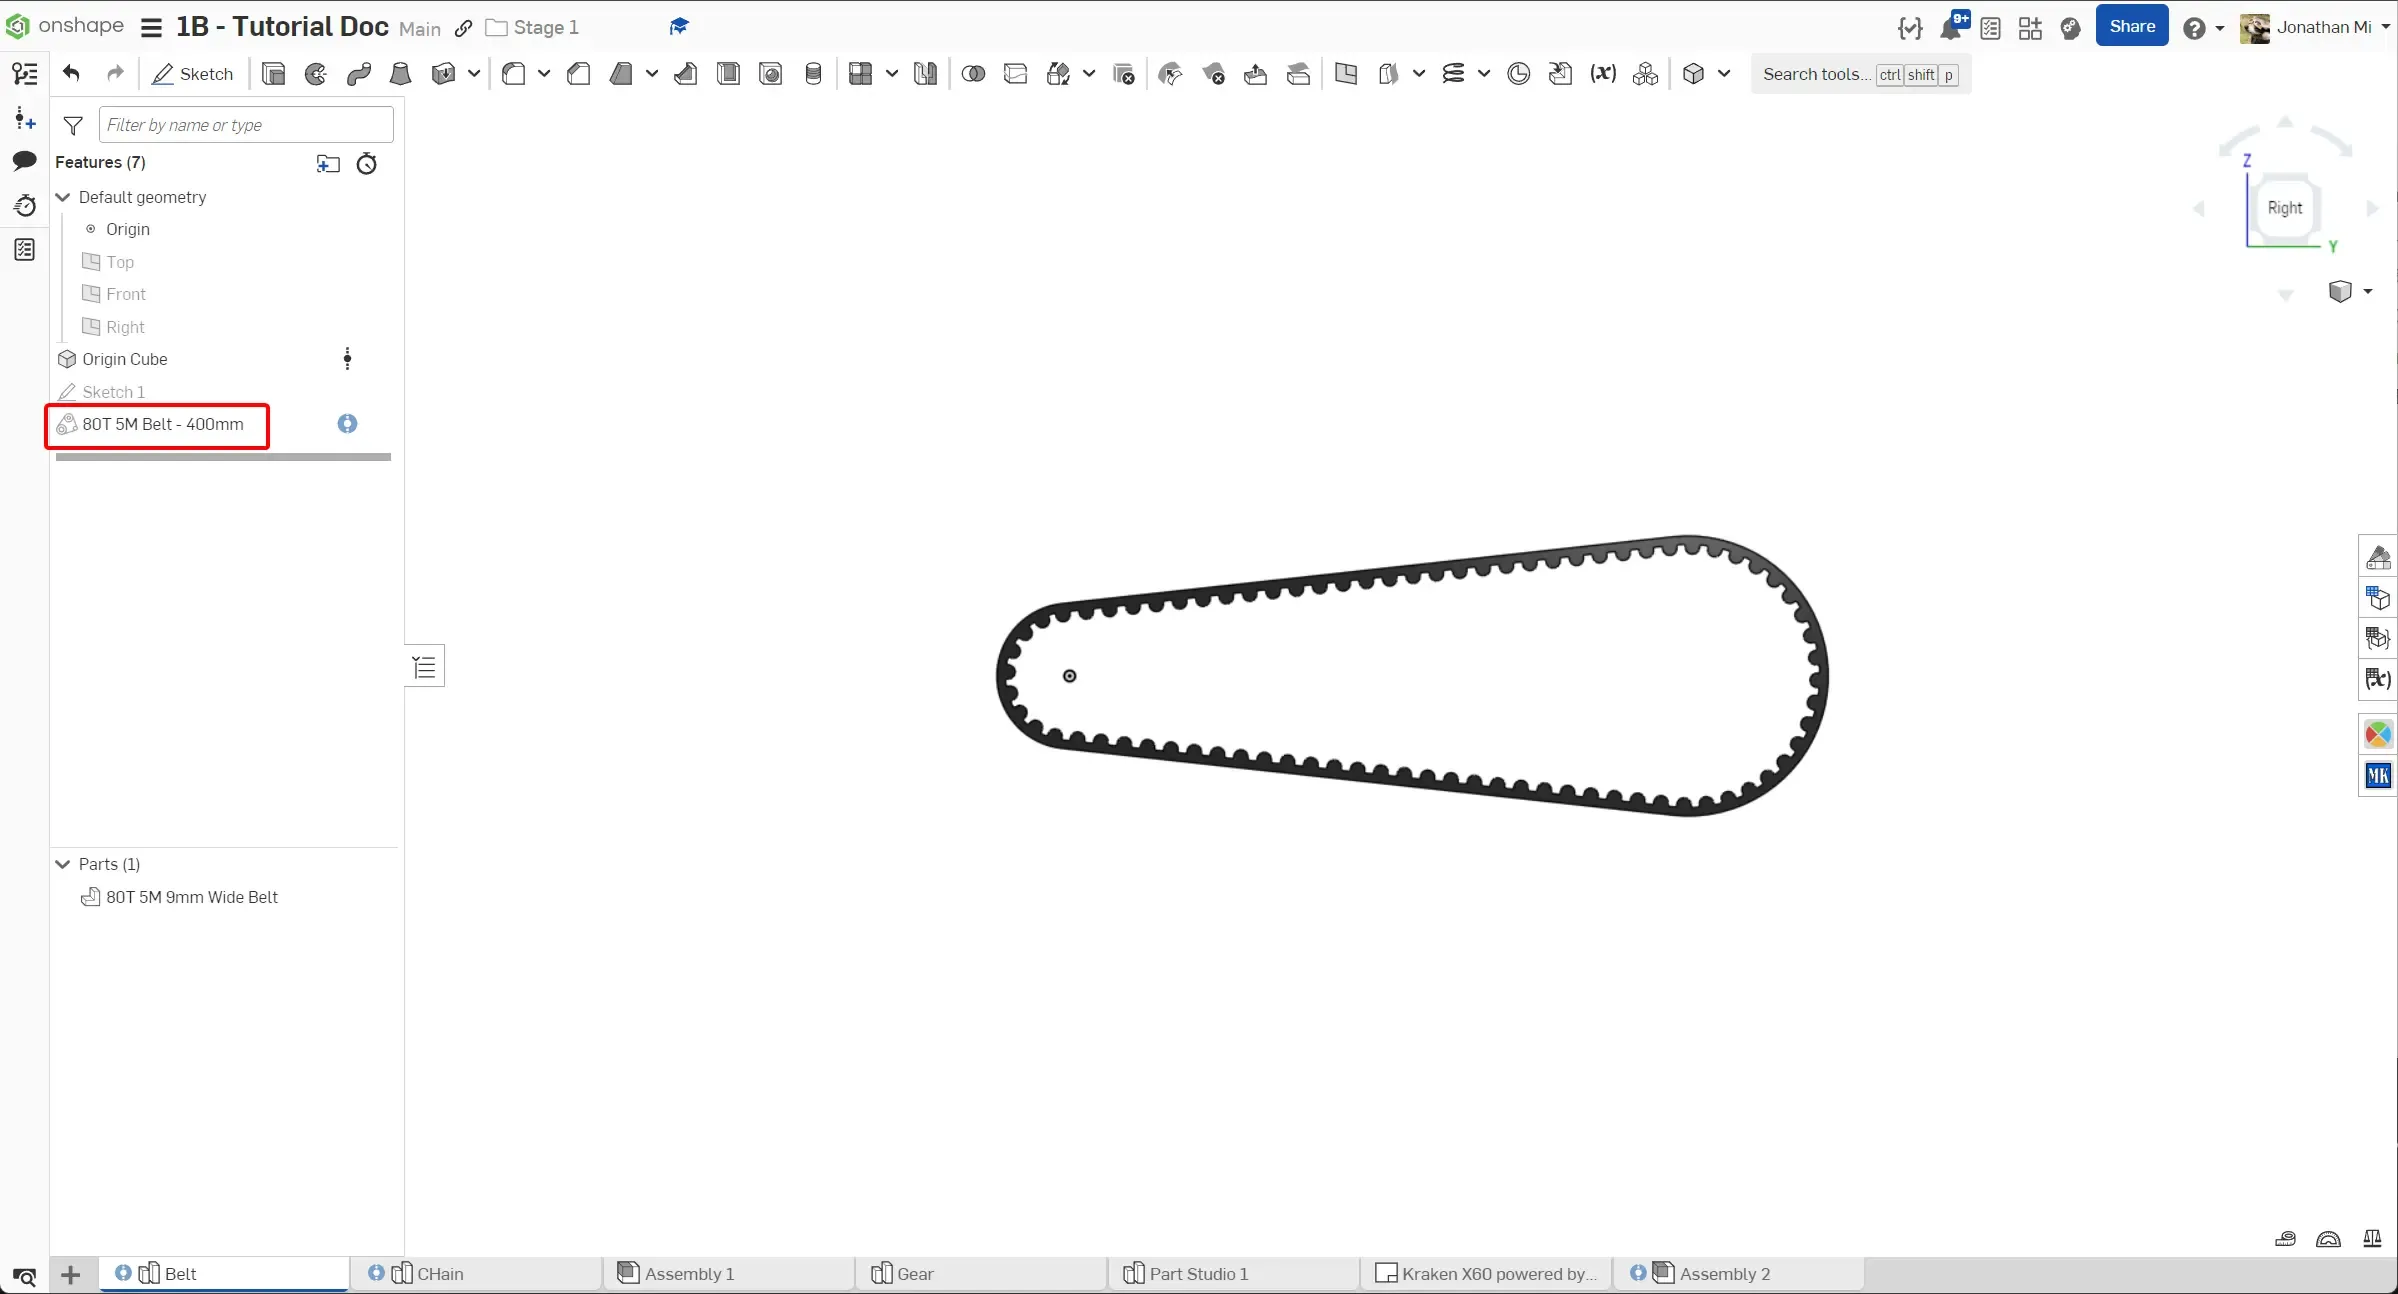2398x1294 pixels.
Task: Show the feature list flyout
Action: (x=424, y=665)
